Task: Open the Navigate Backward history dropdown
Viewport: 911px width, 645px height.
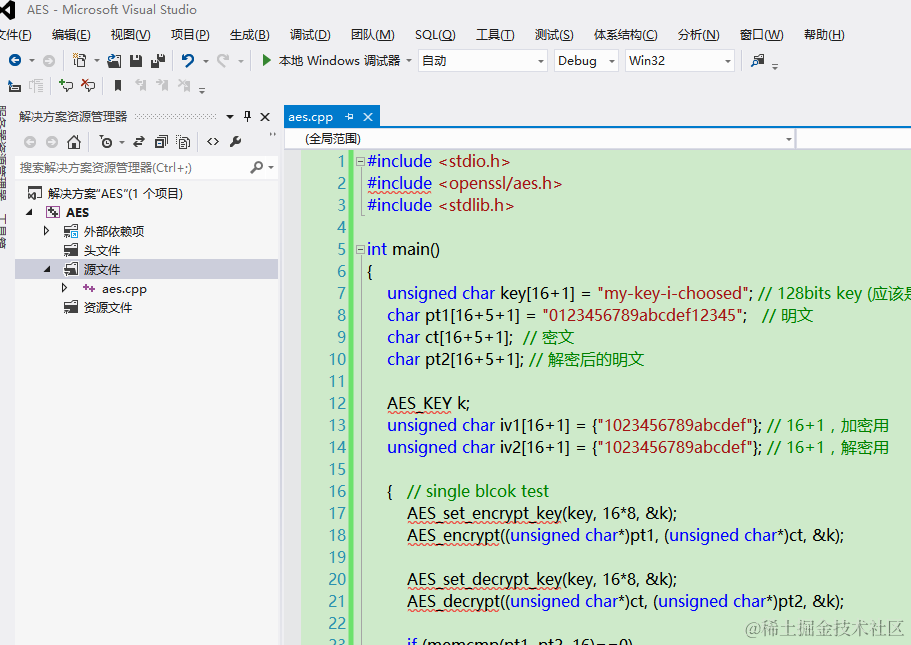Action: point(31,60)
